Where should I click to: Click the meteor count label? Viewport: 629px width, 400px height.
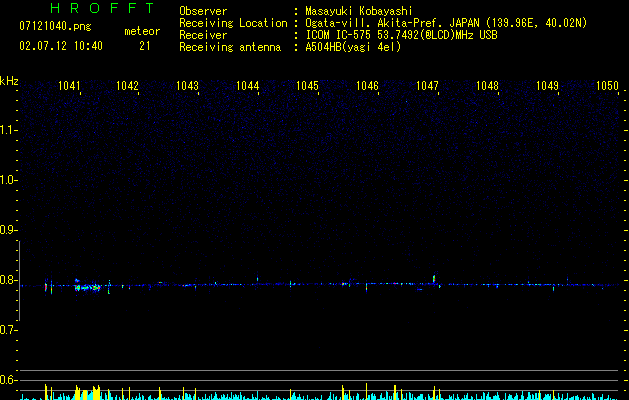pos(142,31)
